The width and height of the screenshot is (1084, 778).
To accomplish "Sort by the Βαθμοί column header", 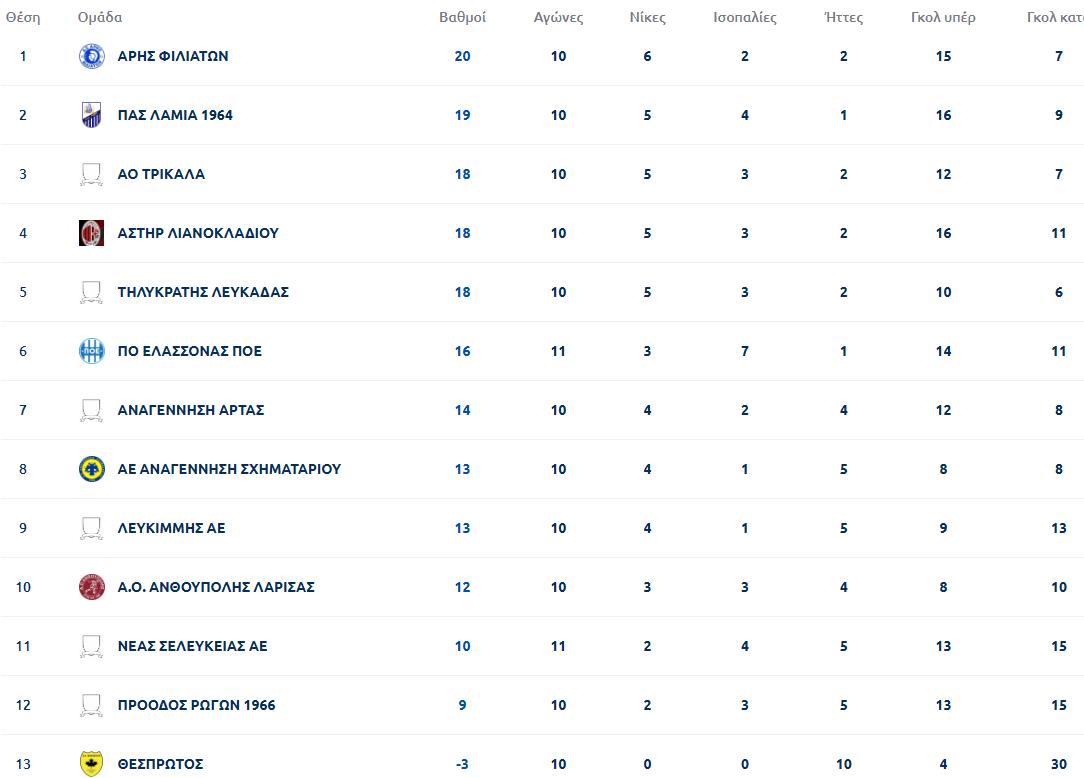I will click(462, 18).
